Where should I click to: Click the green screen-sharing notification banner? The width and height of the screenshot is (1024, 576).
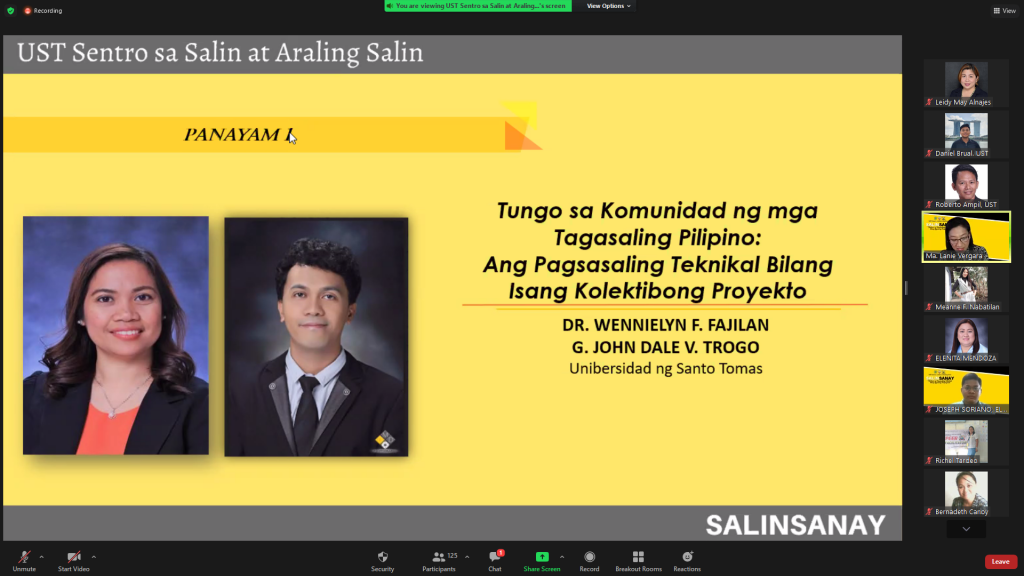478,6
